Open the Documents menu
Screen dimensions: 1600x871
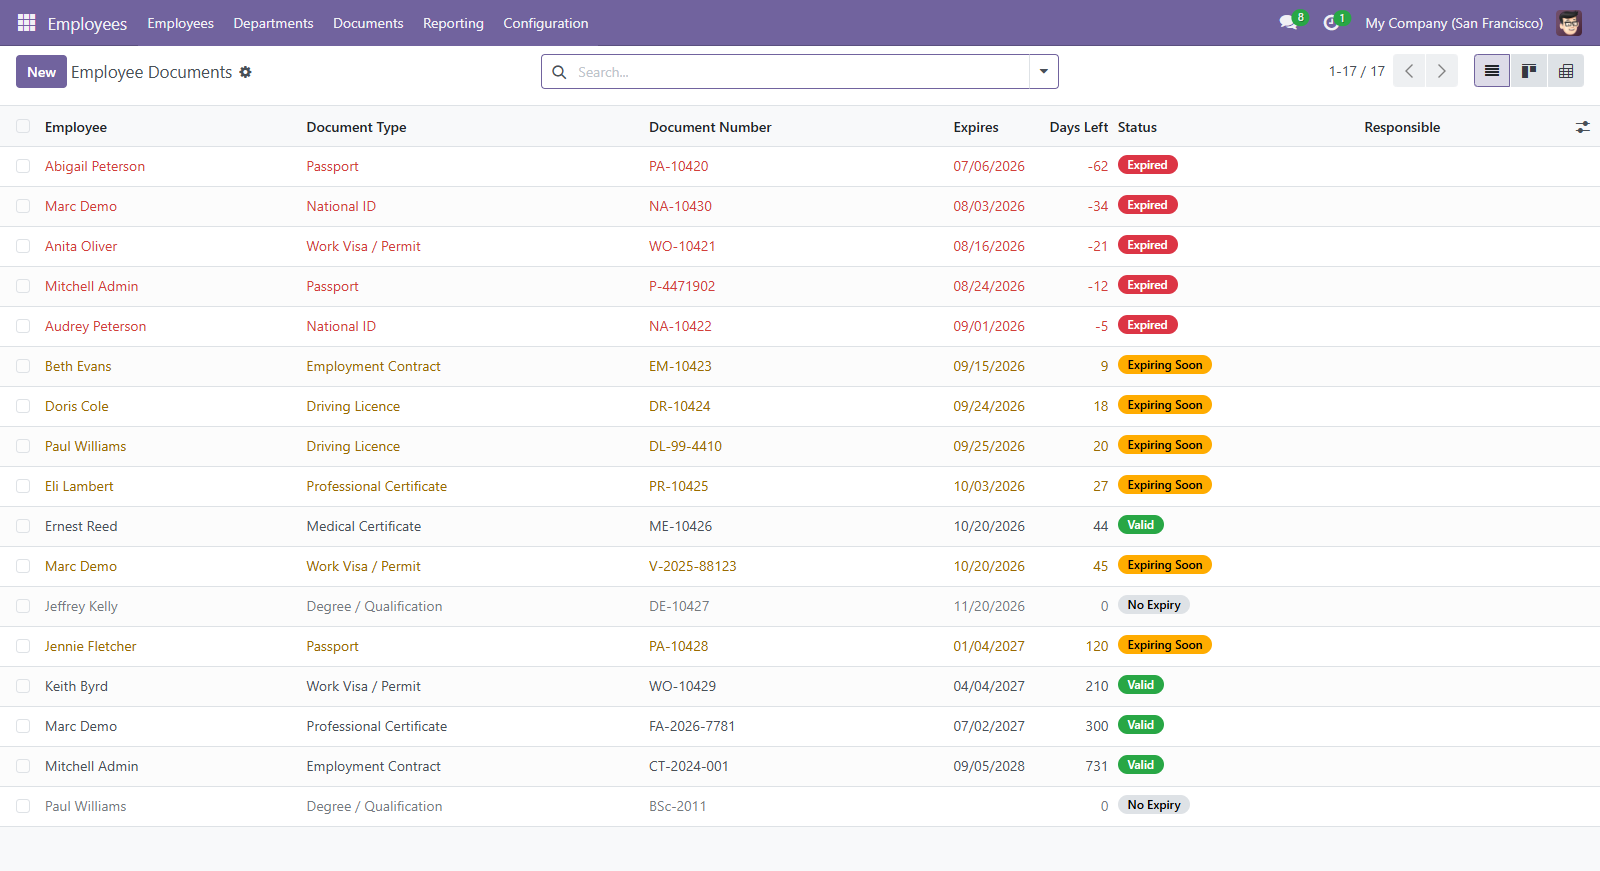tap(368, 23)
